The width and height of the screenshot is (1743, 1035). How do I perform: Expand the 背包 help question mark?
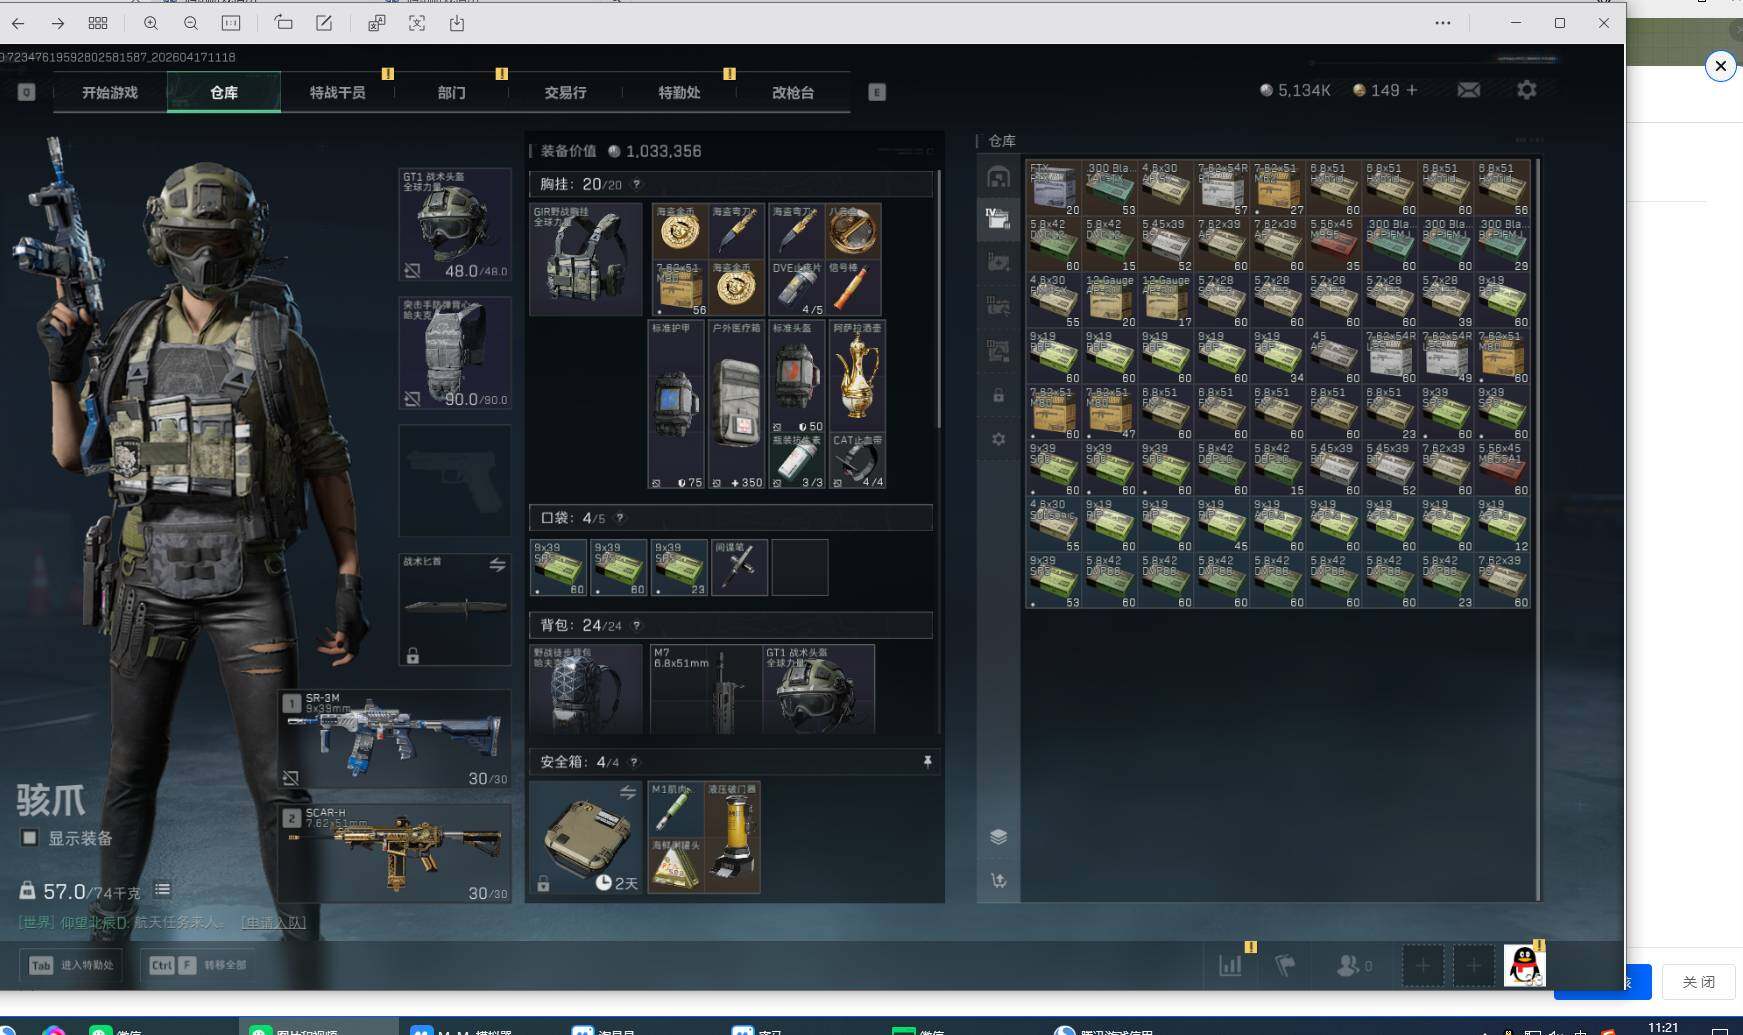point(636,626)
